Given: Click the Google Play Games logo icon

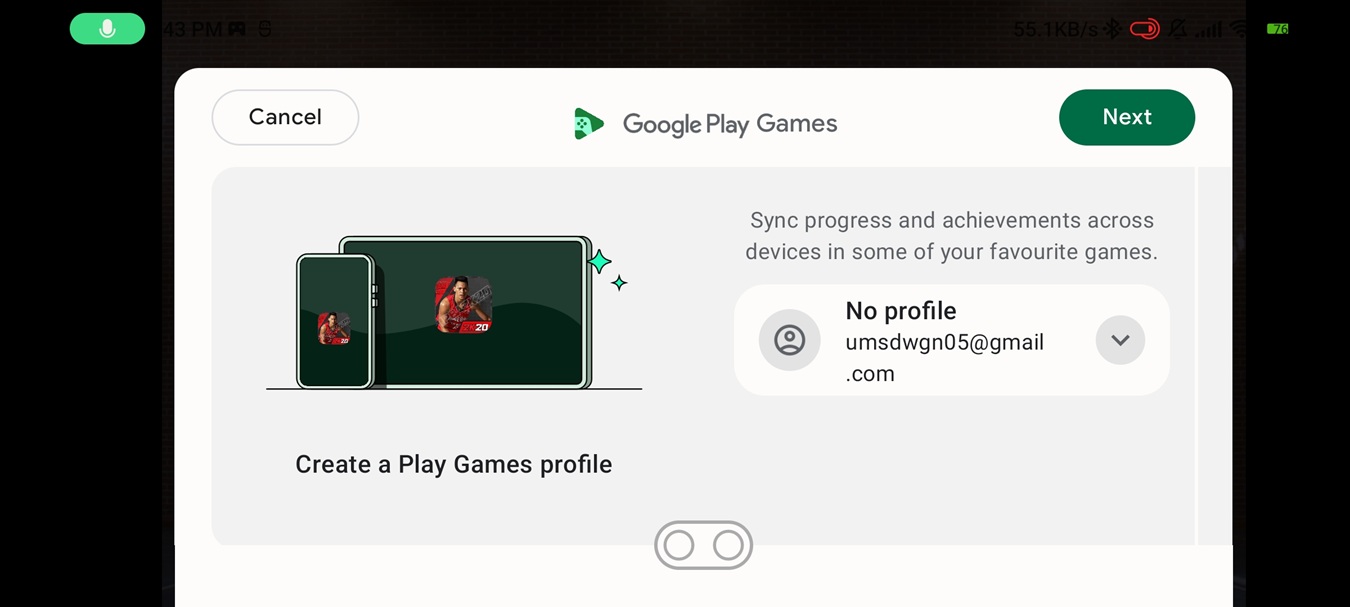Looking at the screenshot, I should [x=588, y=124].
